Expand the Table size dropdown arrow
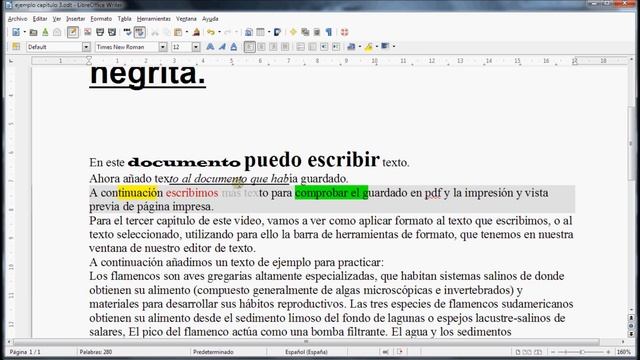The height and width of the screenshot is (360, 640). tap(269, 32)
